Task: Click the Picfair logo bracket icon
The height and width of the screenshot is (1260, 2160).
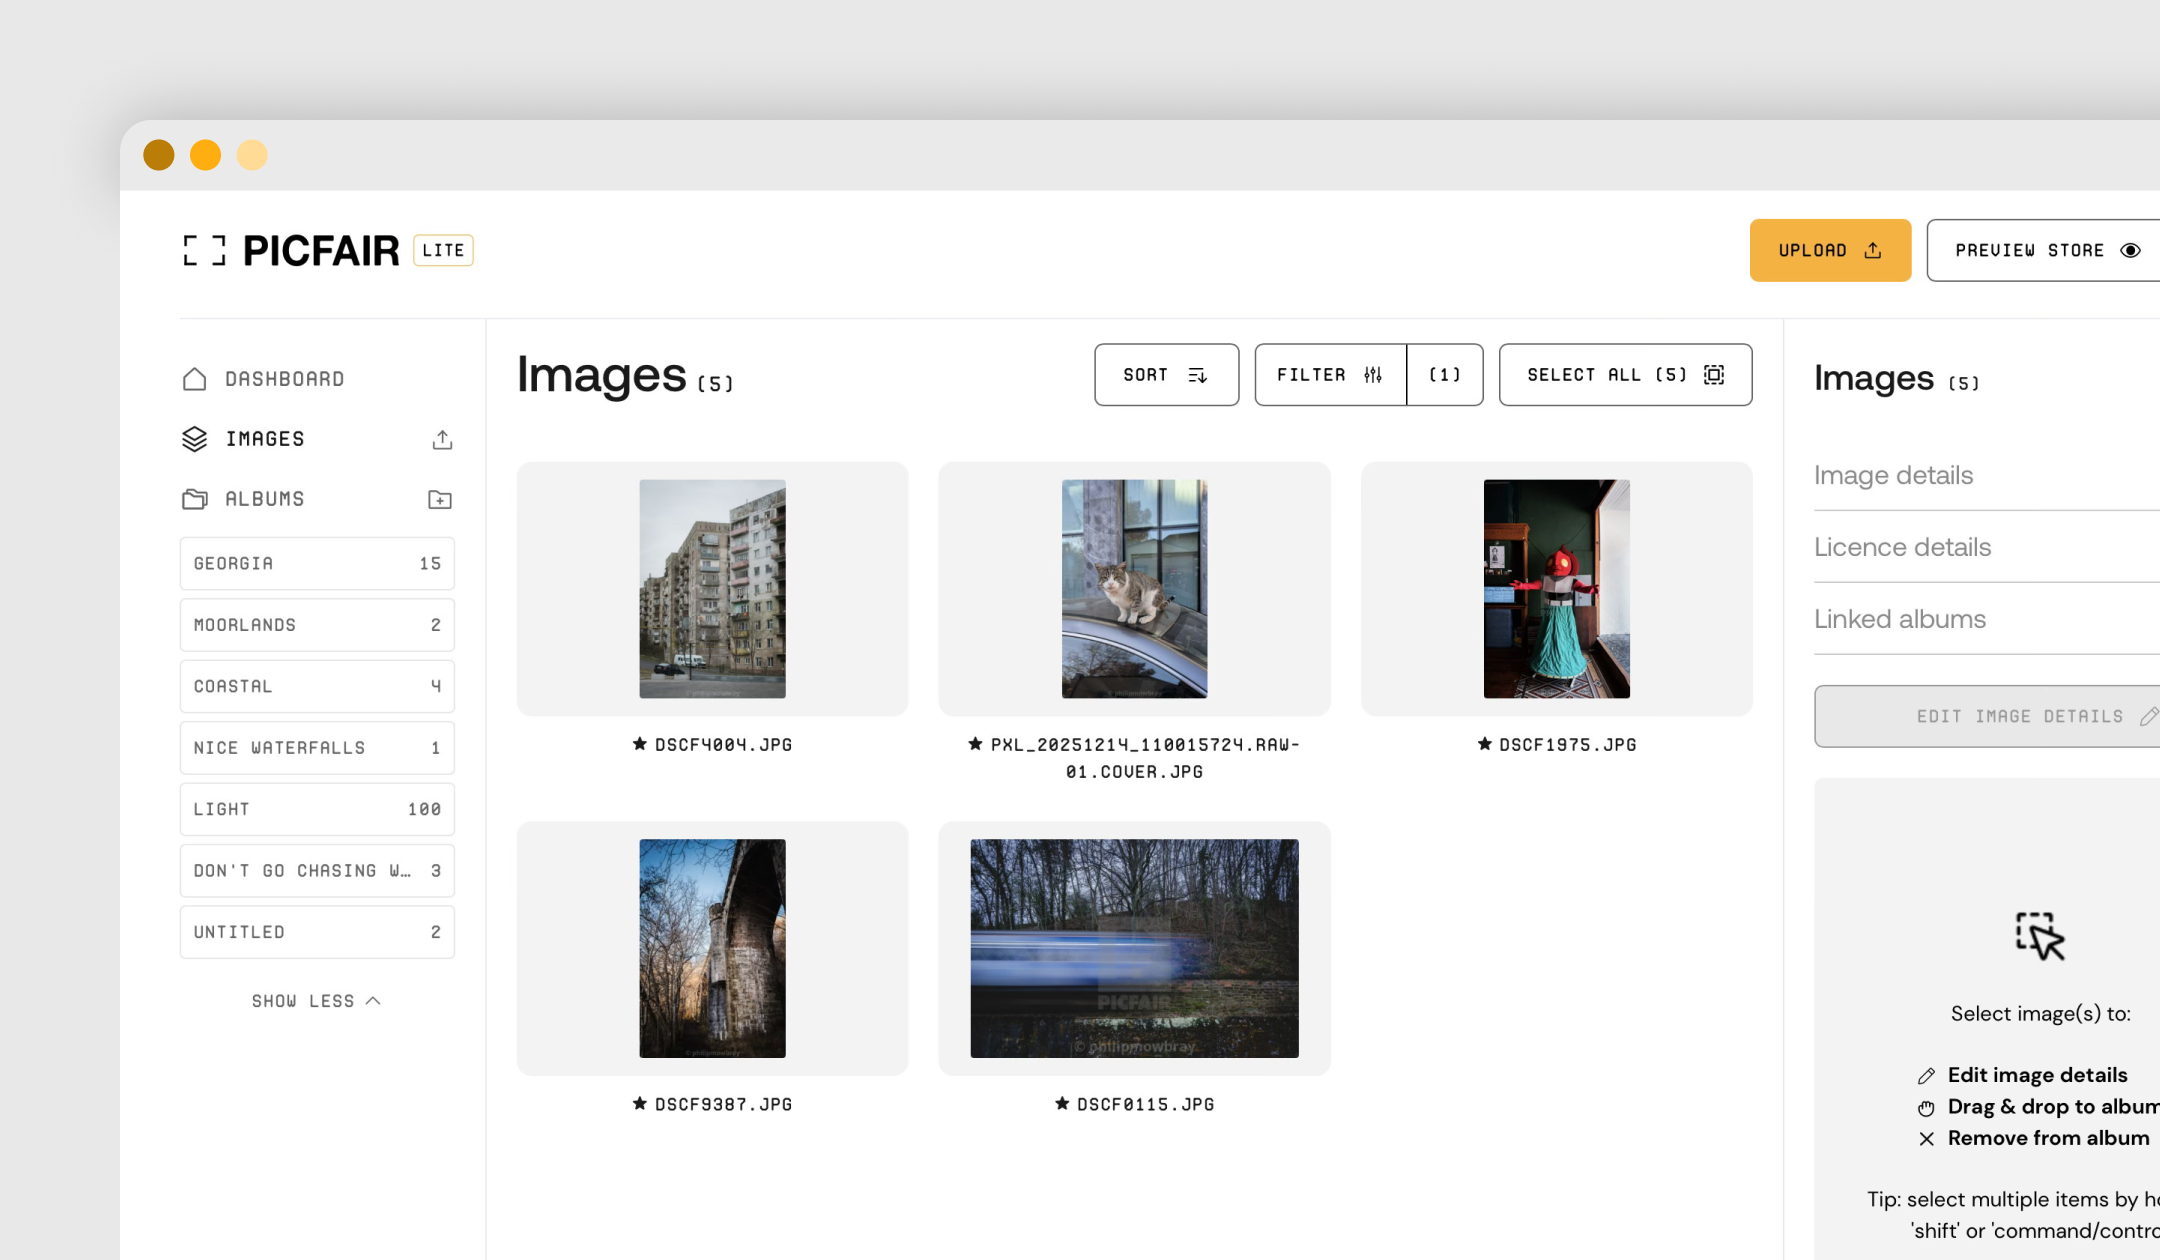Action: click(x=204, y=251)
